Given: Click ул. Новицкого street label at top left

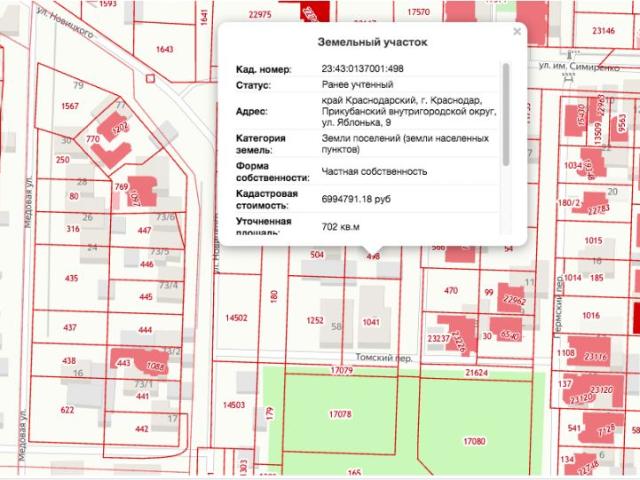Looking at the screenshot, I should tap(65, 23).
